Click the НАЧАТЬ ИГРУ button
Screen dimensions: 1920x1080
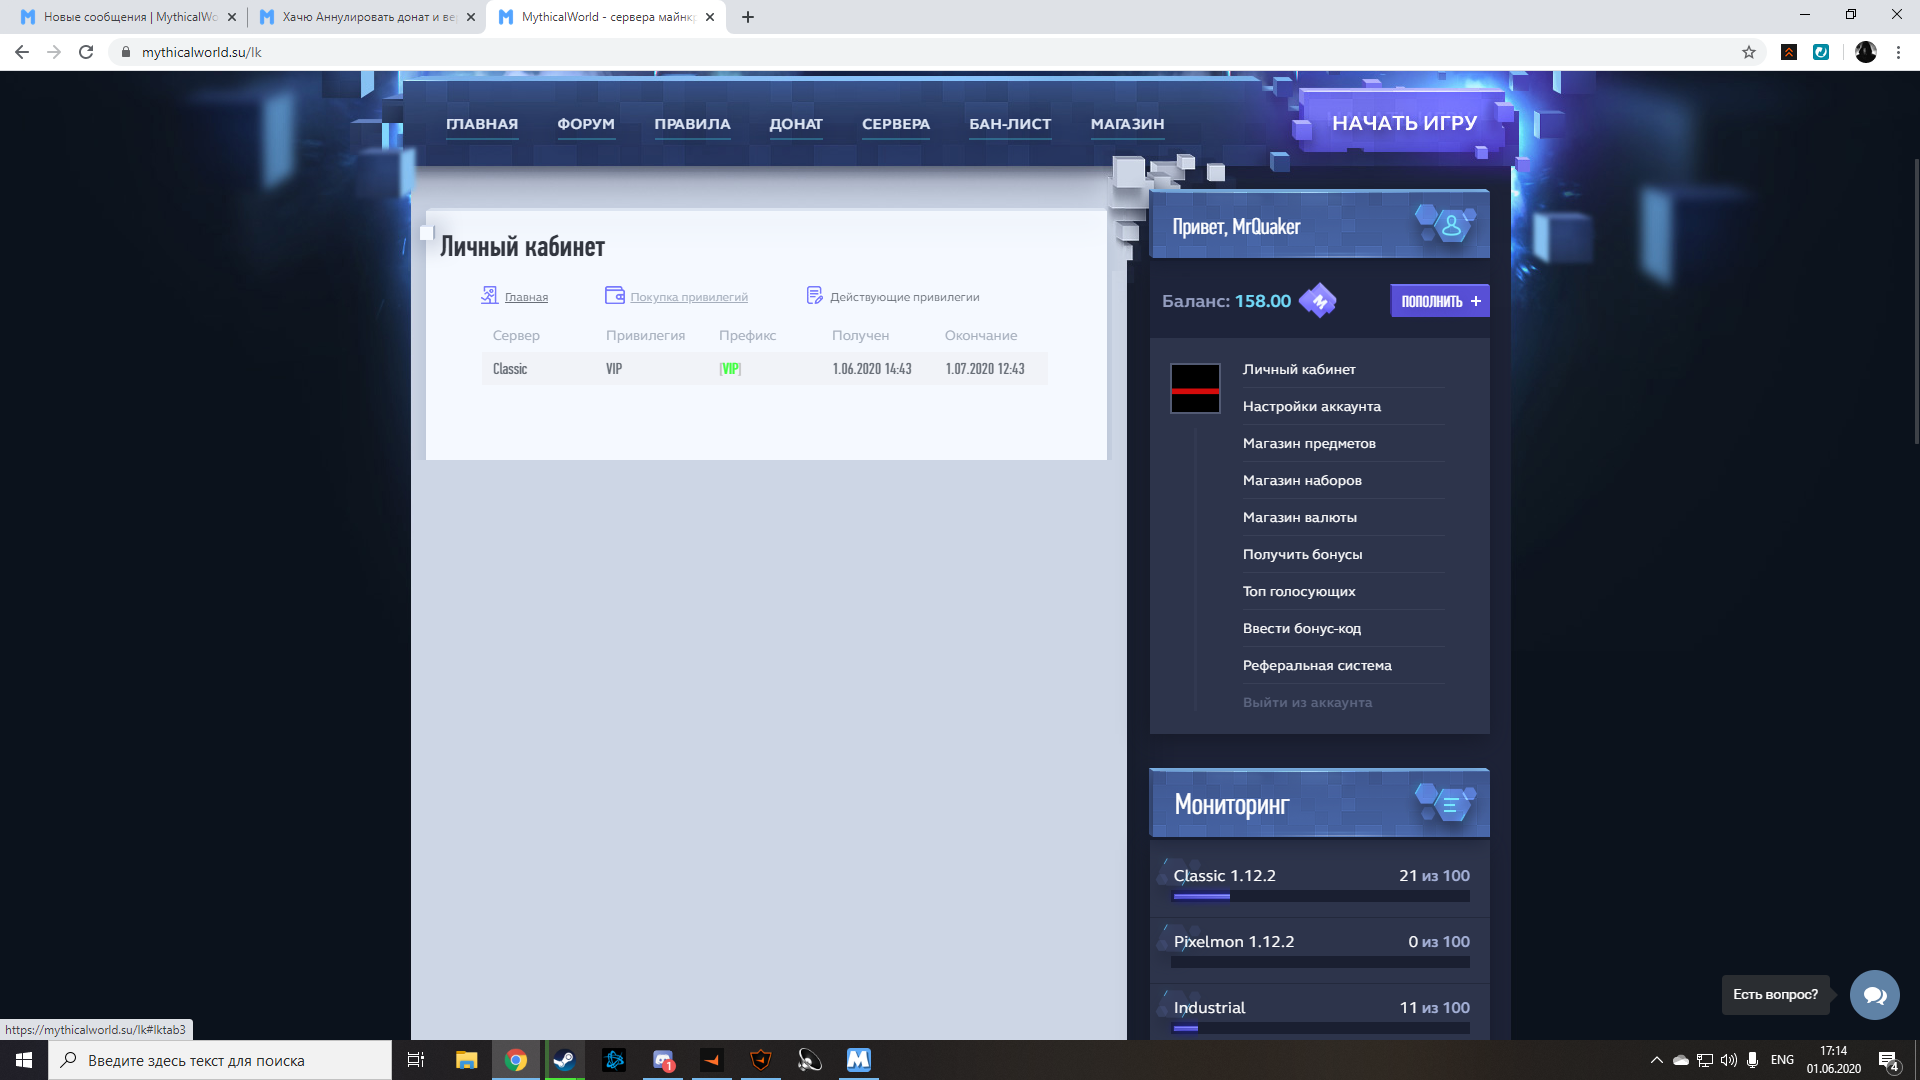[1404, 122]
